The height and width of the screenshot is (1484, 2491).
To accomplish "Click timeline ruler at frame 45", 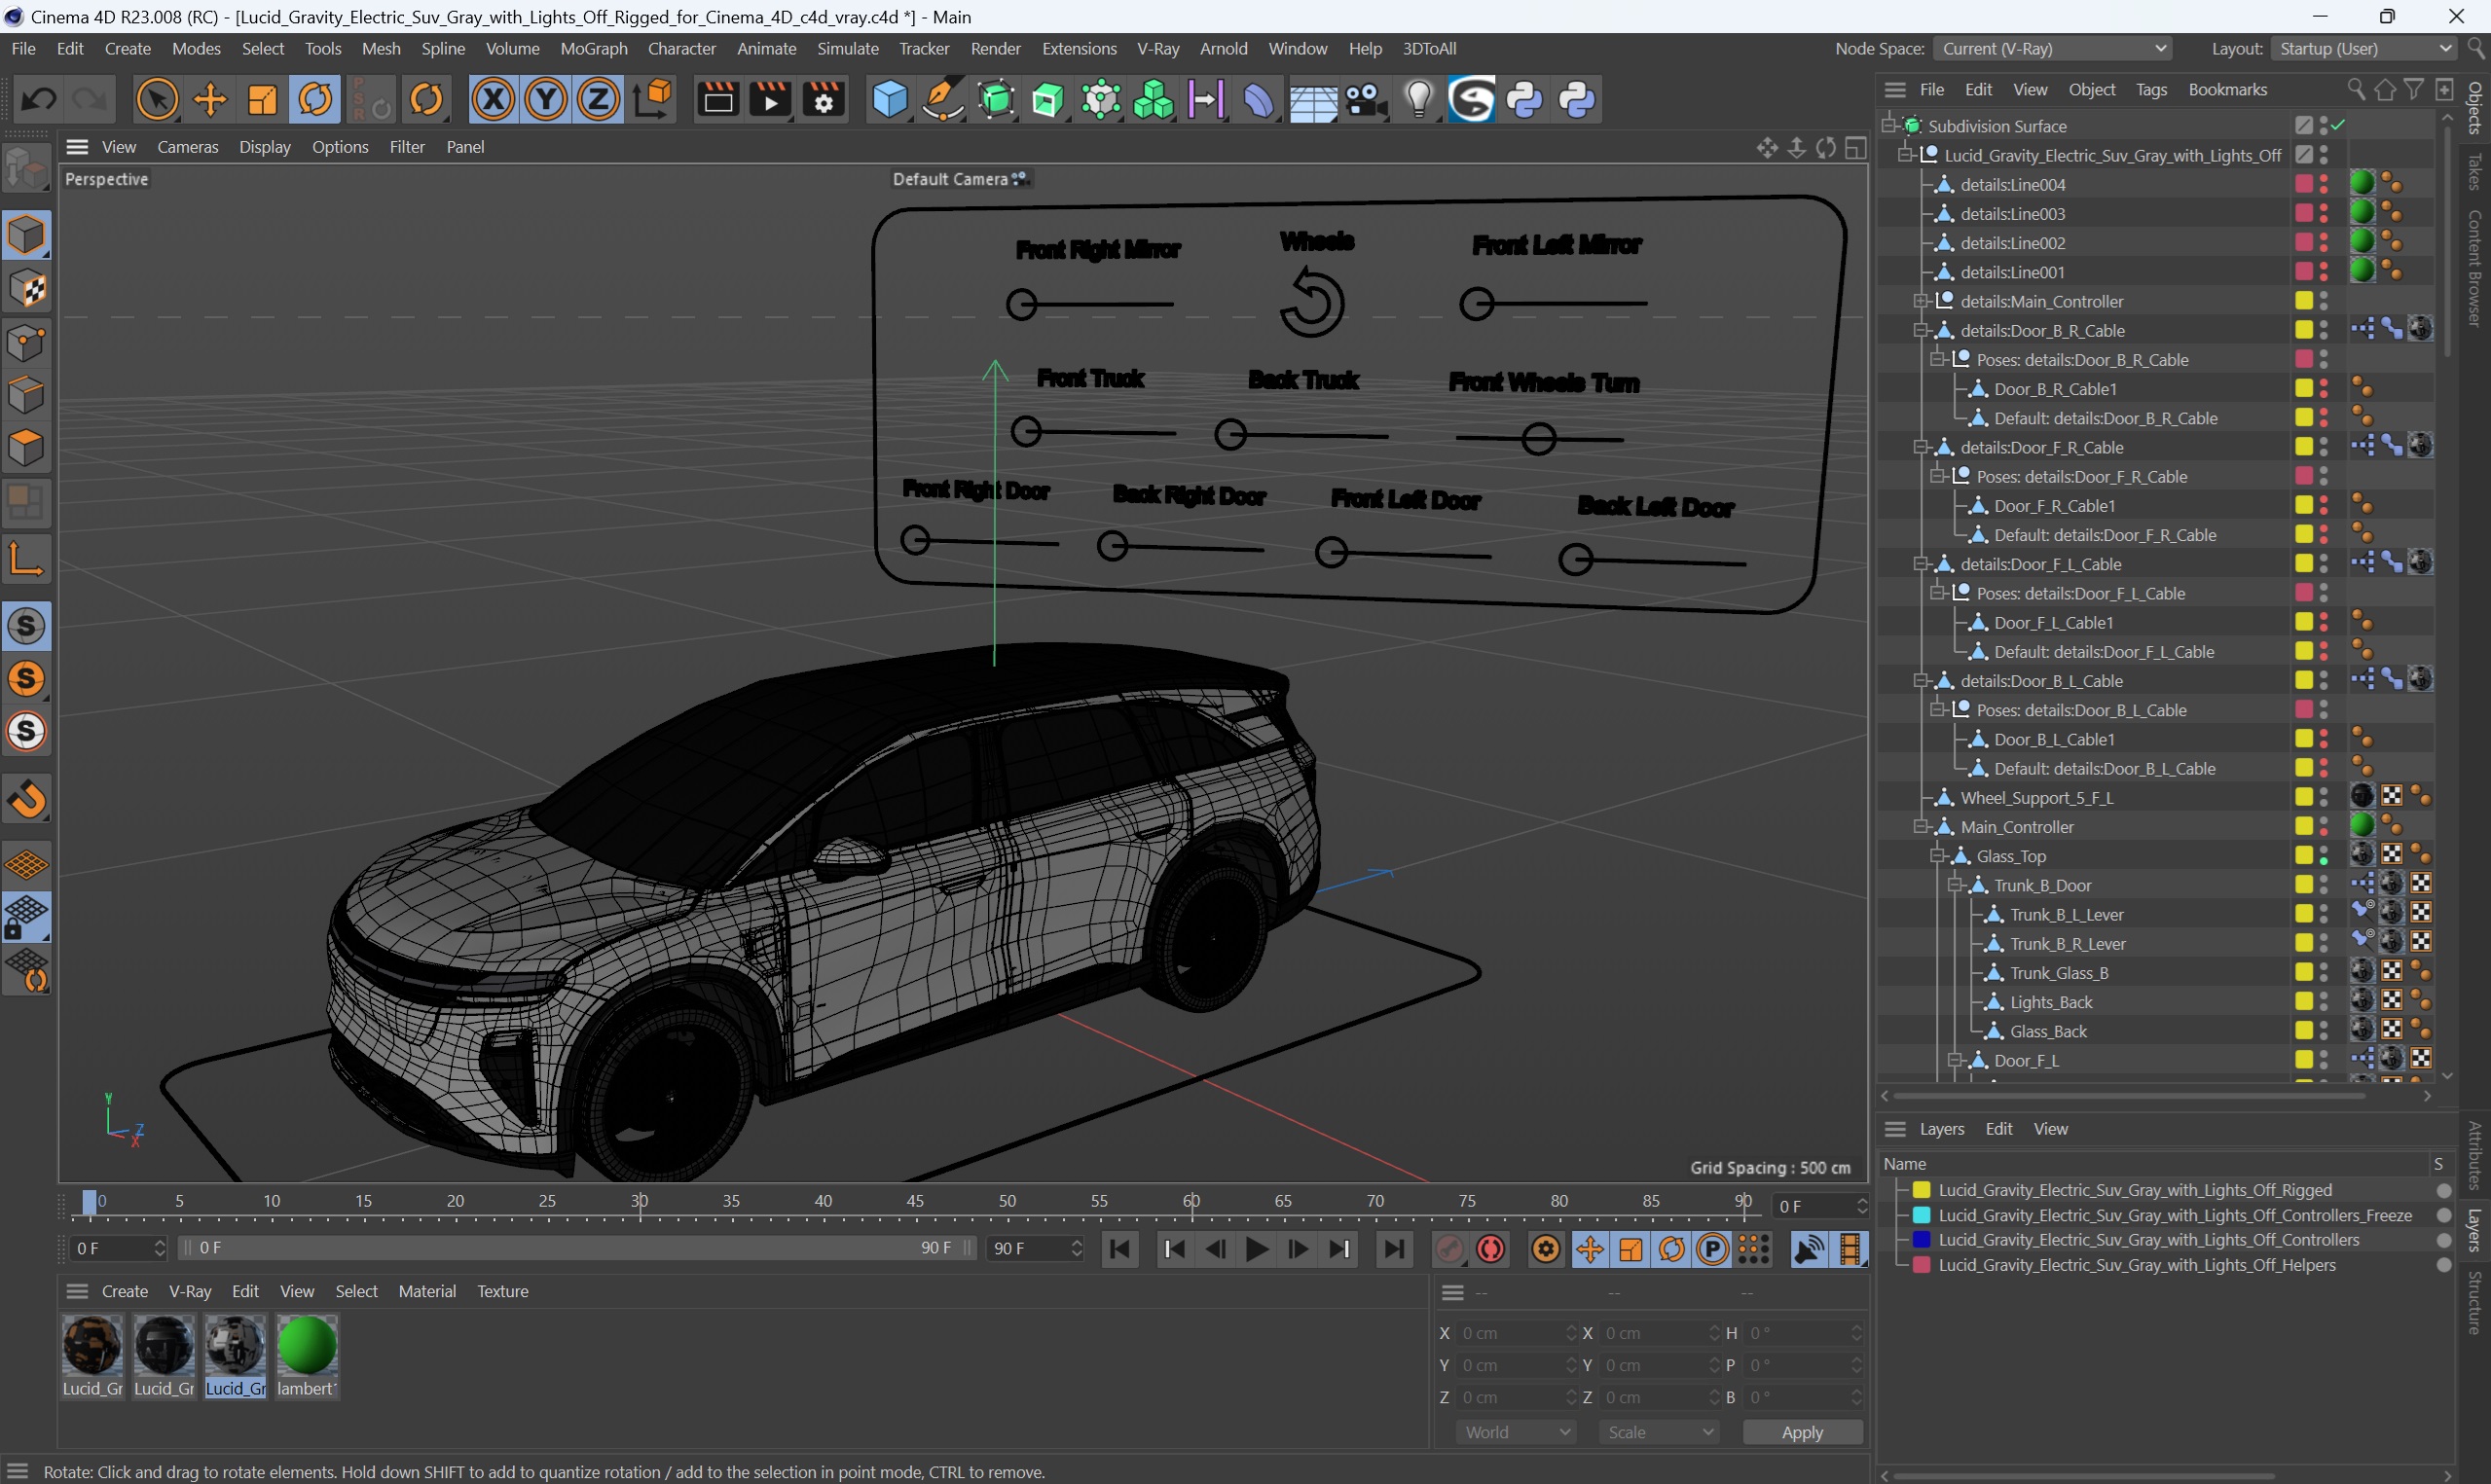I will click(915, 1201).
